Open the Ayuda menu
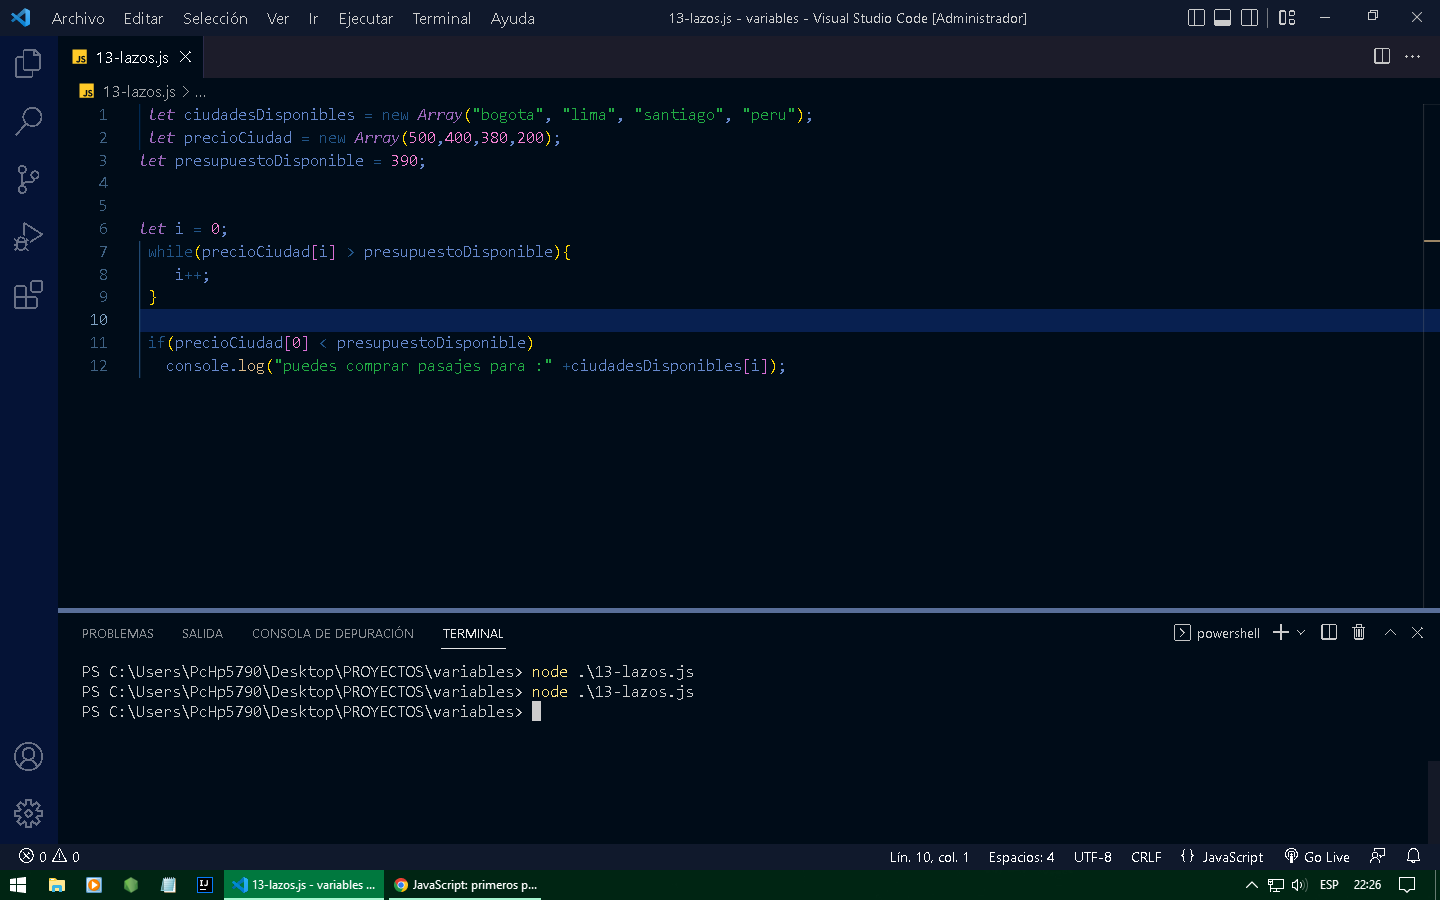The image size is (1440, 900). click(512, 18)
